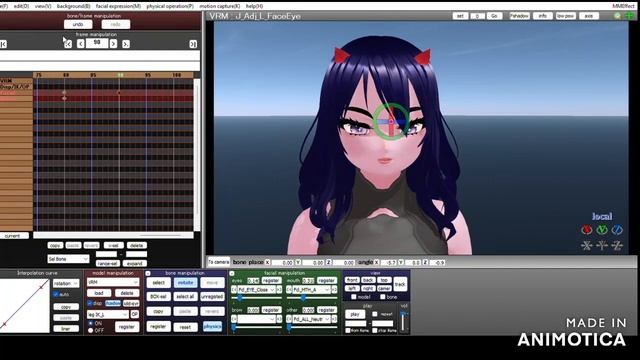Next mouth morph arrow
The image size is (640, 360).
click(x=334, y=289)
